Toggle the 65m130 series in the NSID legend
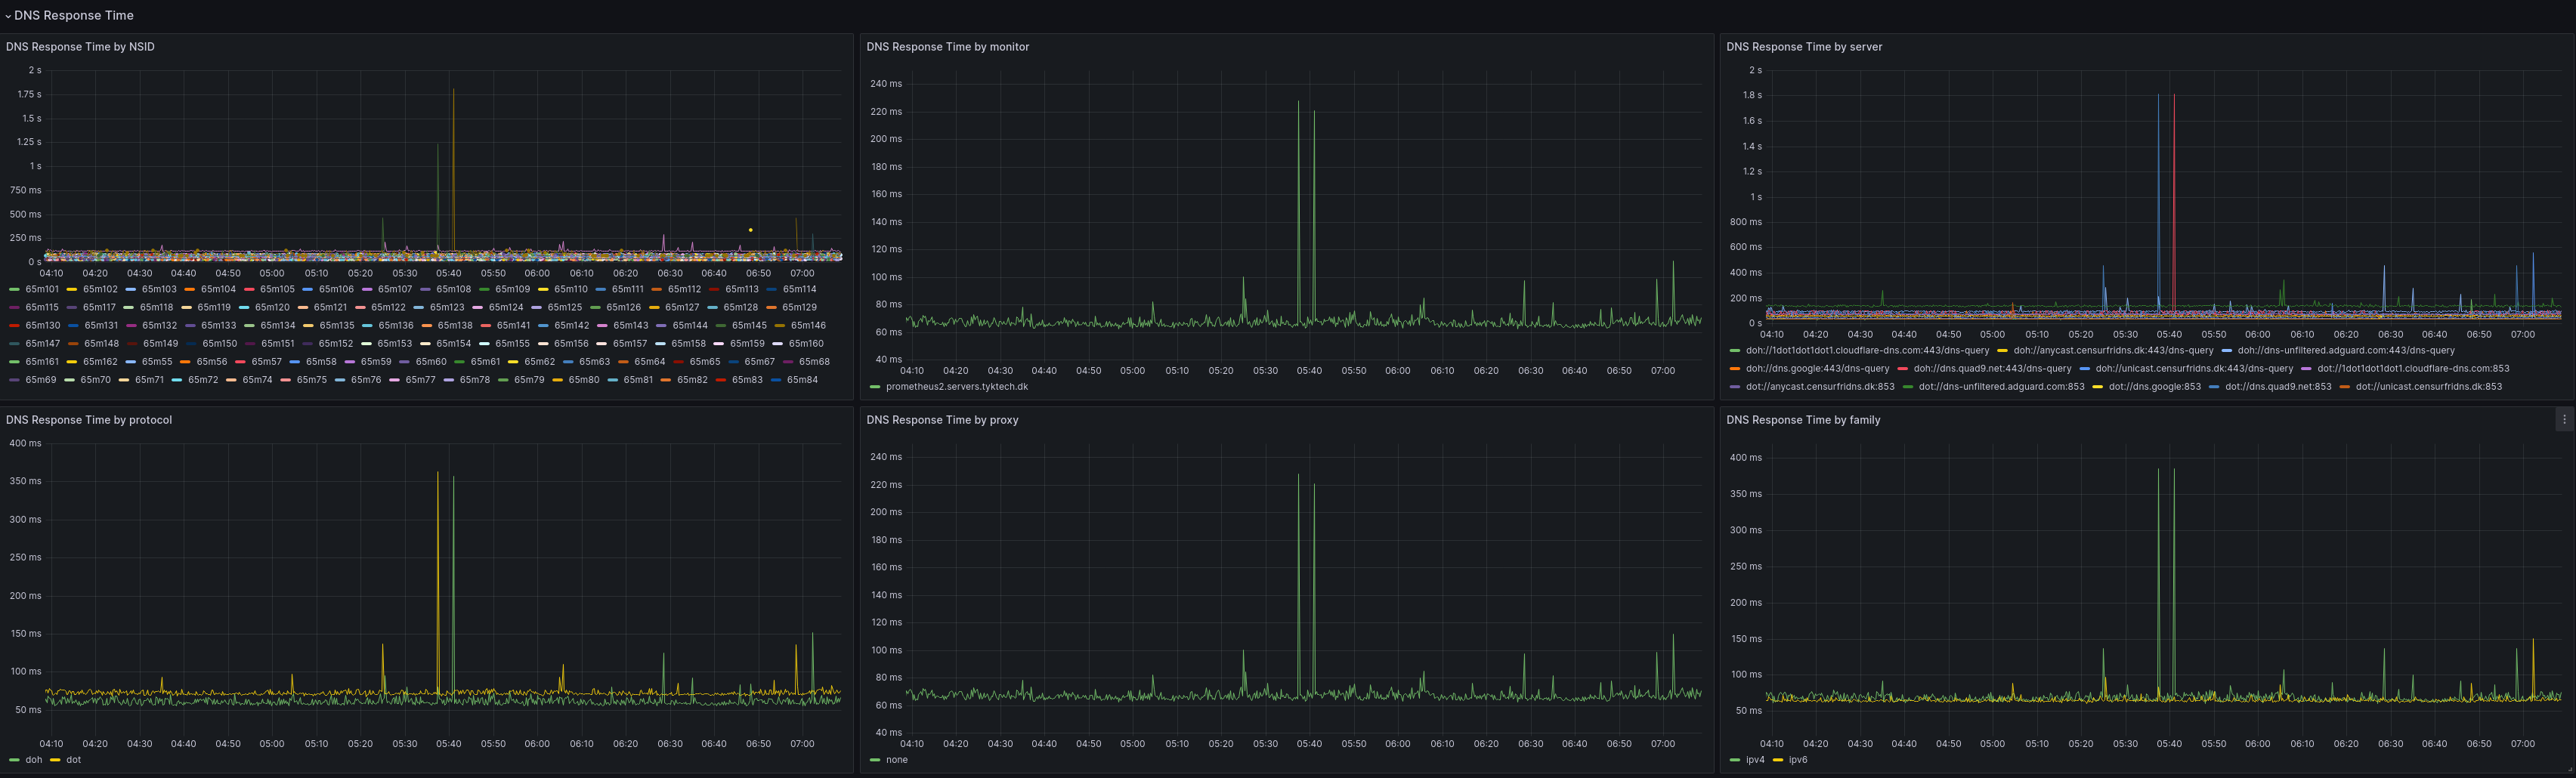 [x=42, y=326]
